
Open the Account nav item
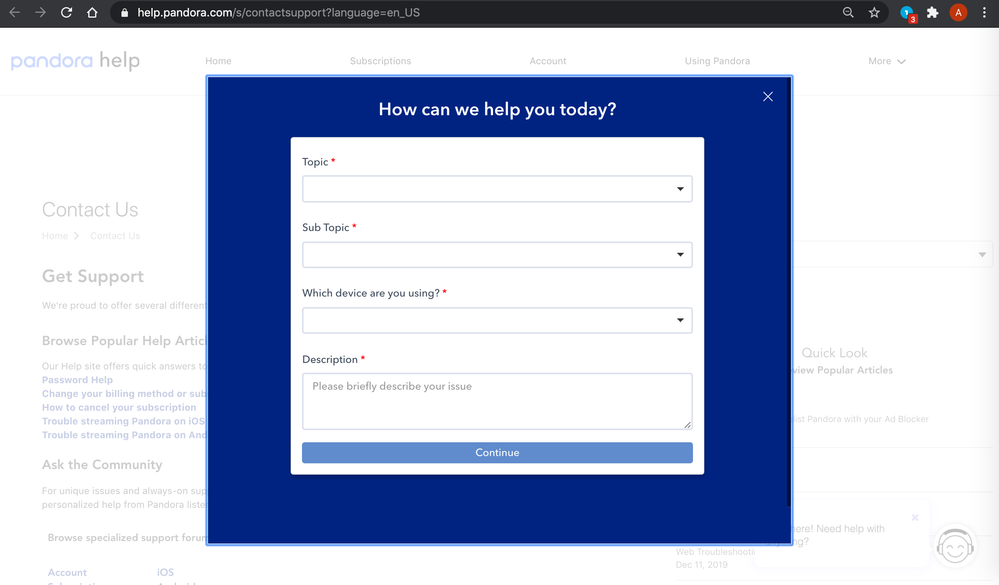(548, 61)
